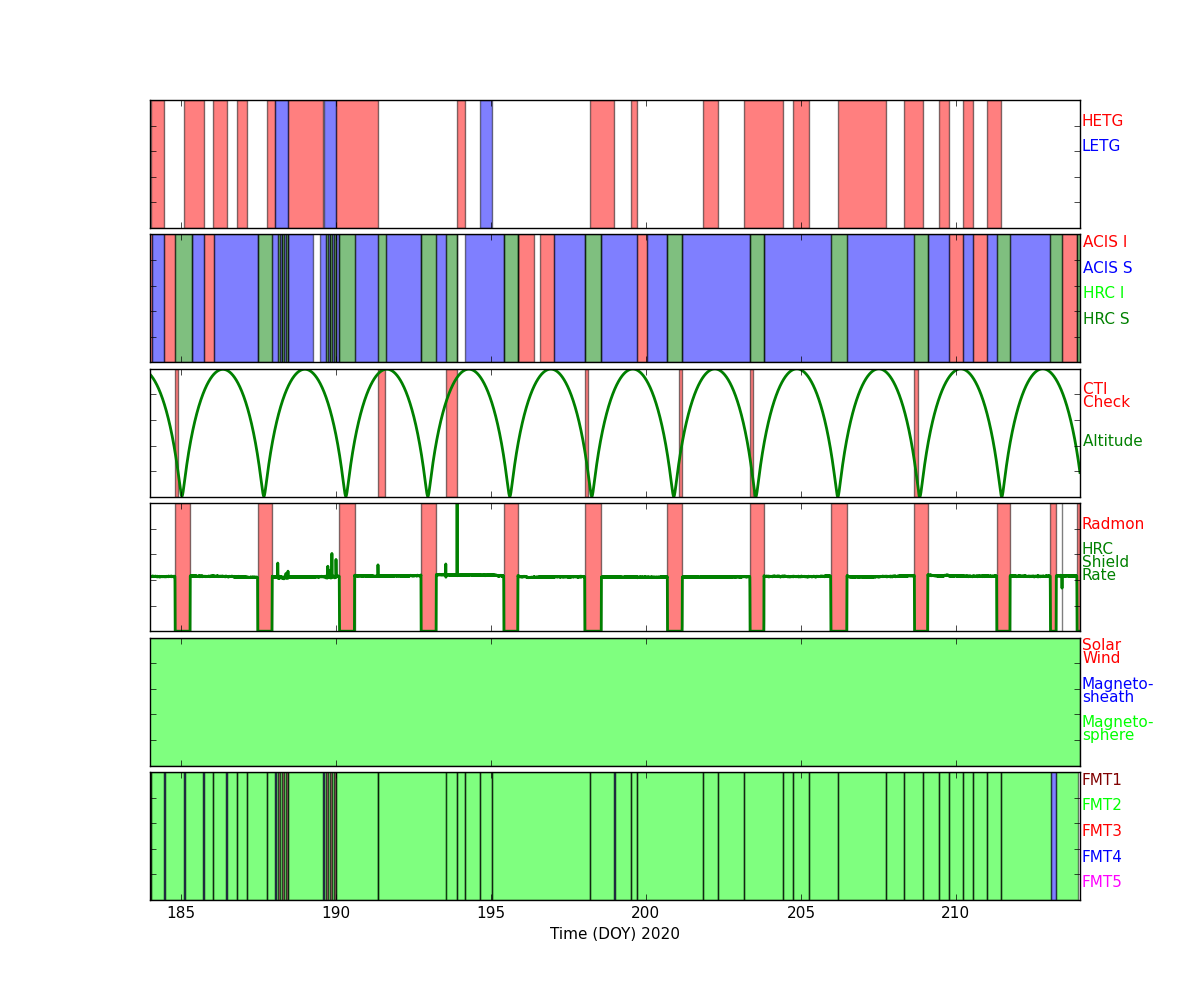1200x1000 pixels.
Task: Select the Magnetosphere legend label
Action: (x=1117, y=728)
